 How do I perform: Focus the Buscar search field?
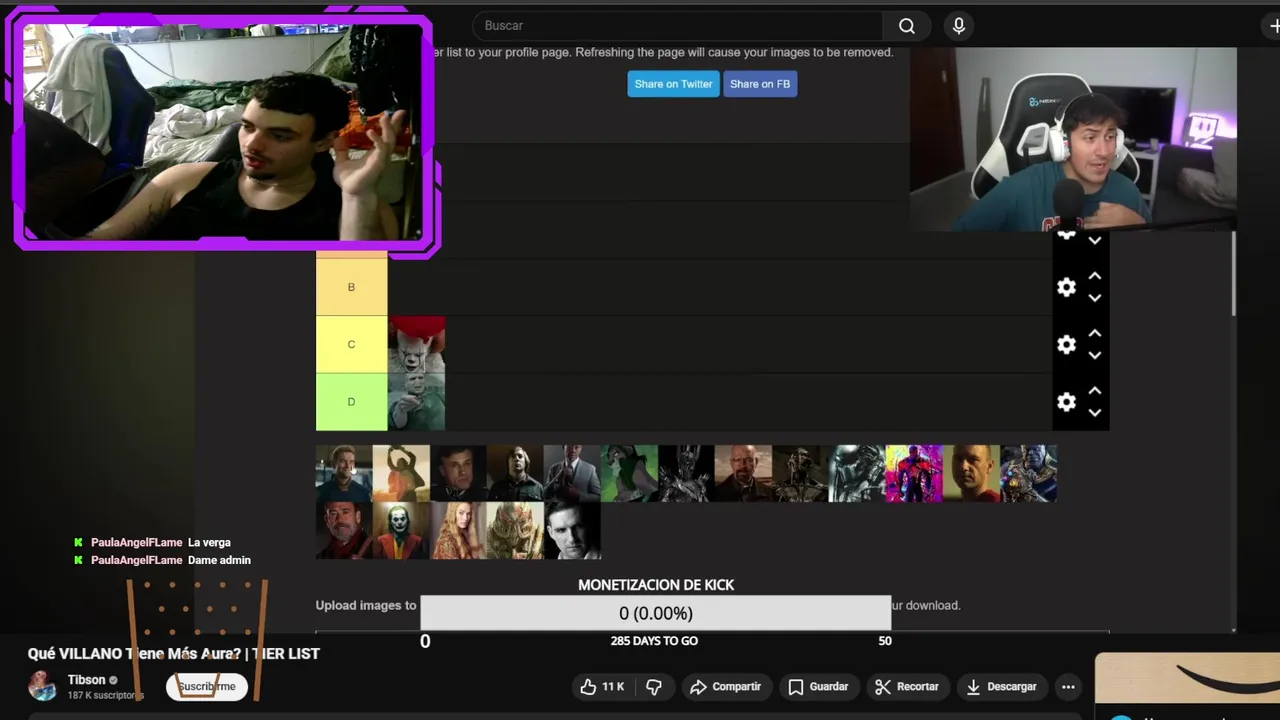[x=678, y=26]
